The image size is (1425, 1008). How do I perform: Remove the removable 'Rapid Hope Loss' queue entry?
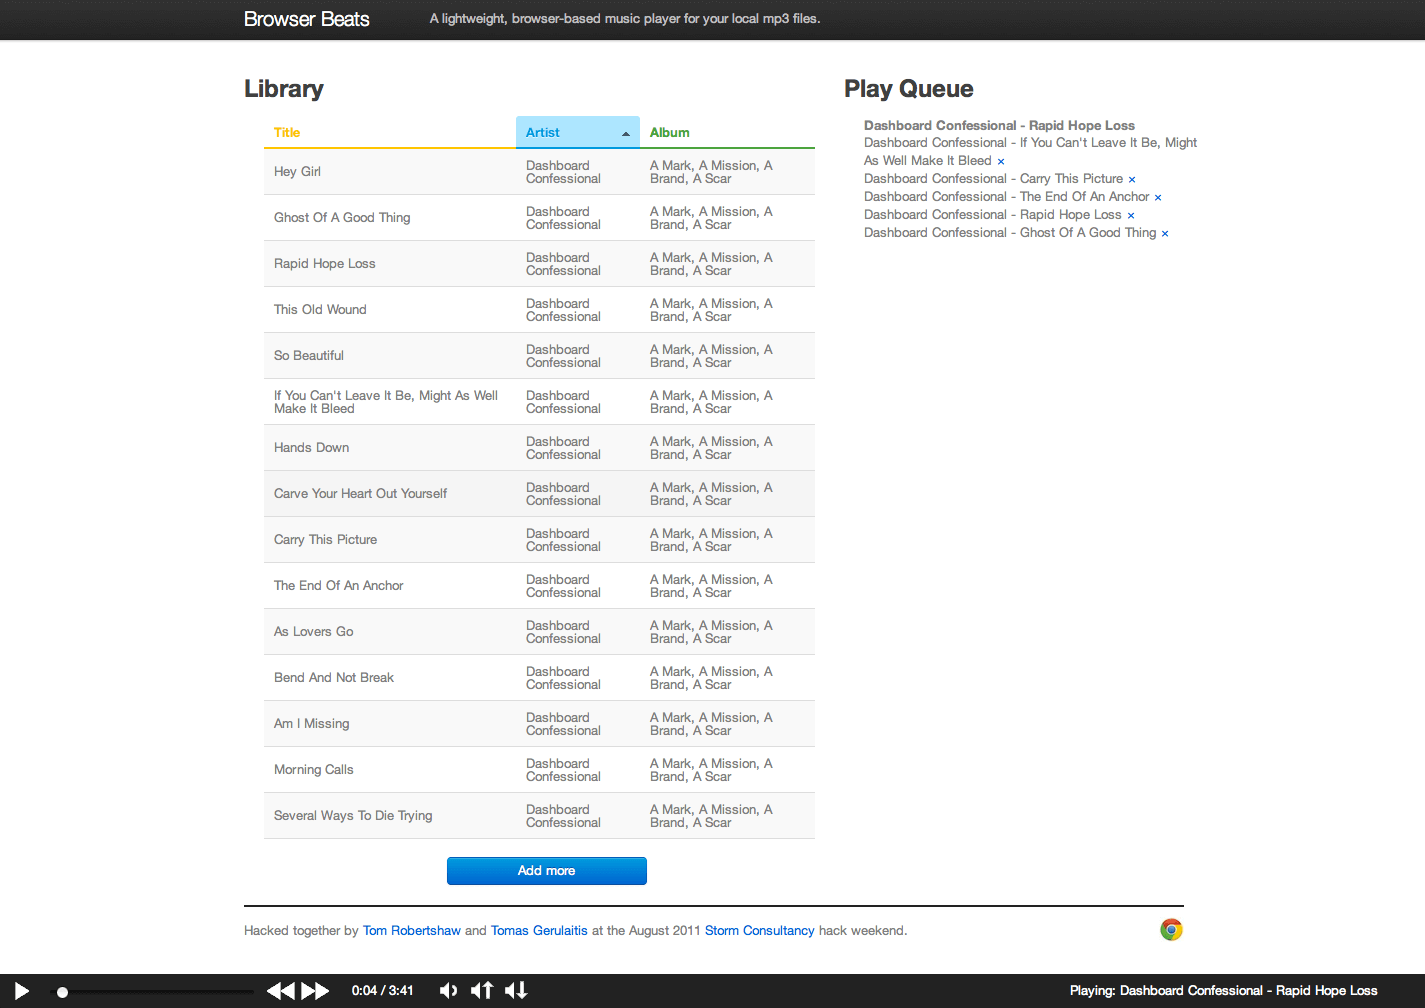pyautogui.click(x=1131, y=216)
